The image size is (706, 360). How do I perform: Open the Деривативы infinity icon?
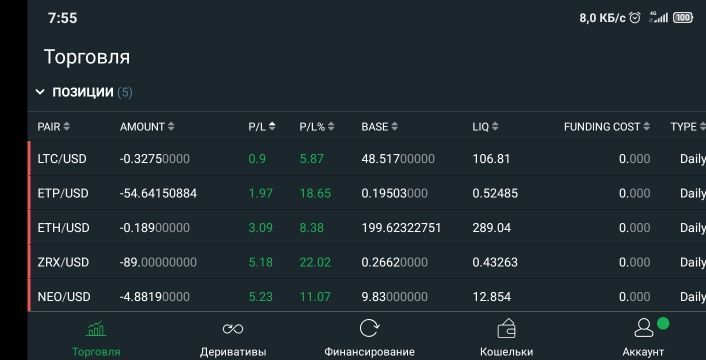[233, 329]
